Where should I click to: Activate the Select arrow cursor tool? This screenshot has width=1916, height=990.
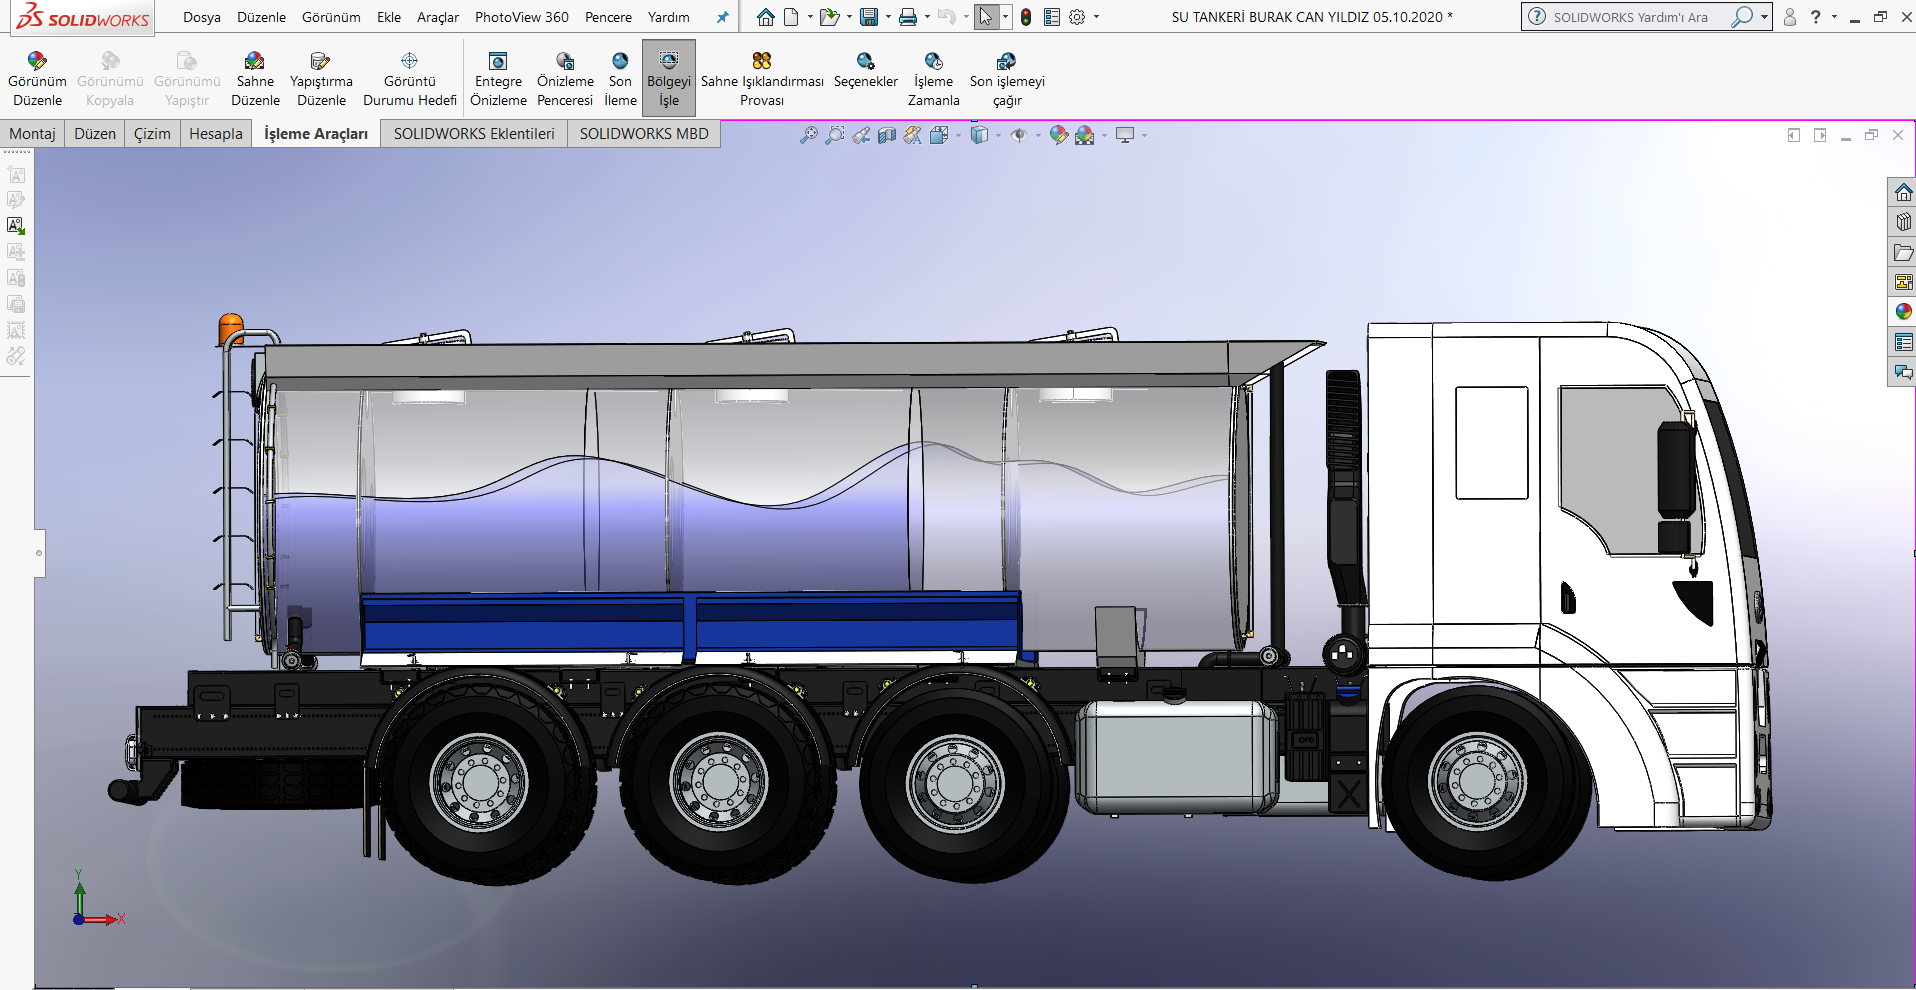tap(986, 17)
